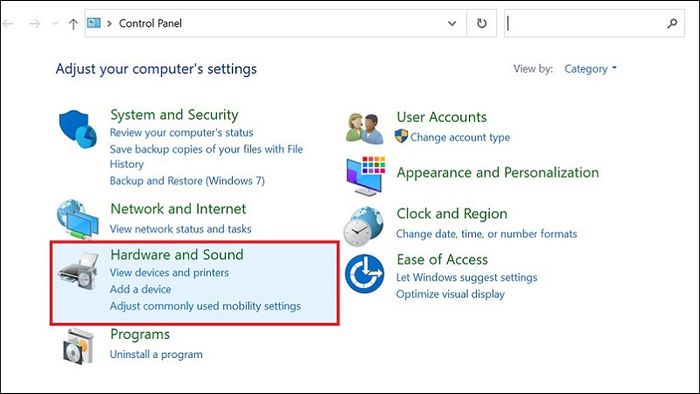
Task: Open Review your computer's status
Action: click(x=182, y=133)
